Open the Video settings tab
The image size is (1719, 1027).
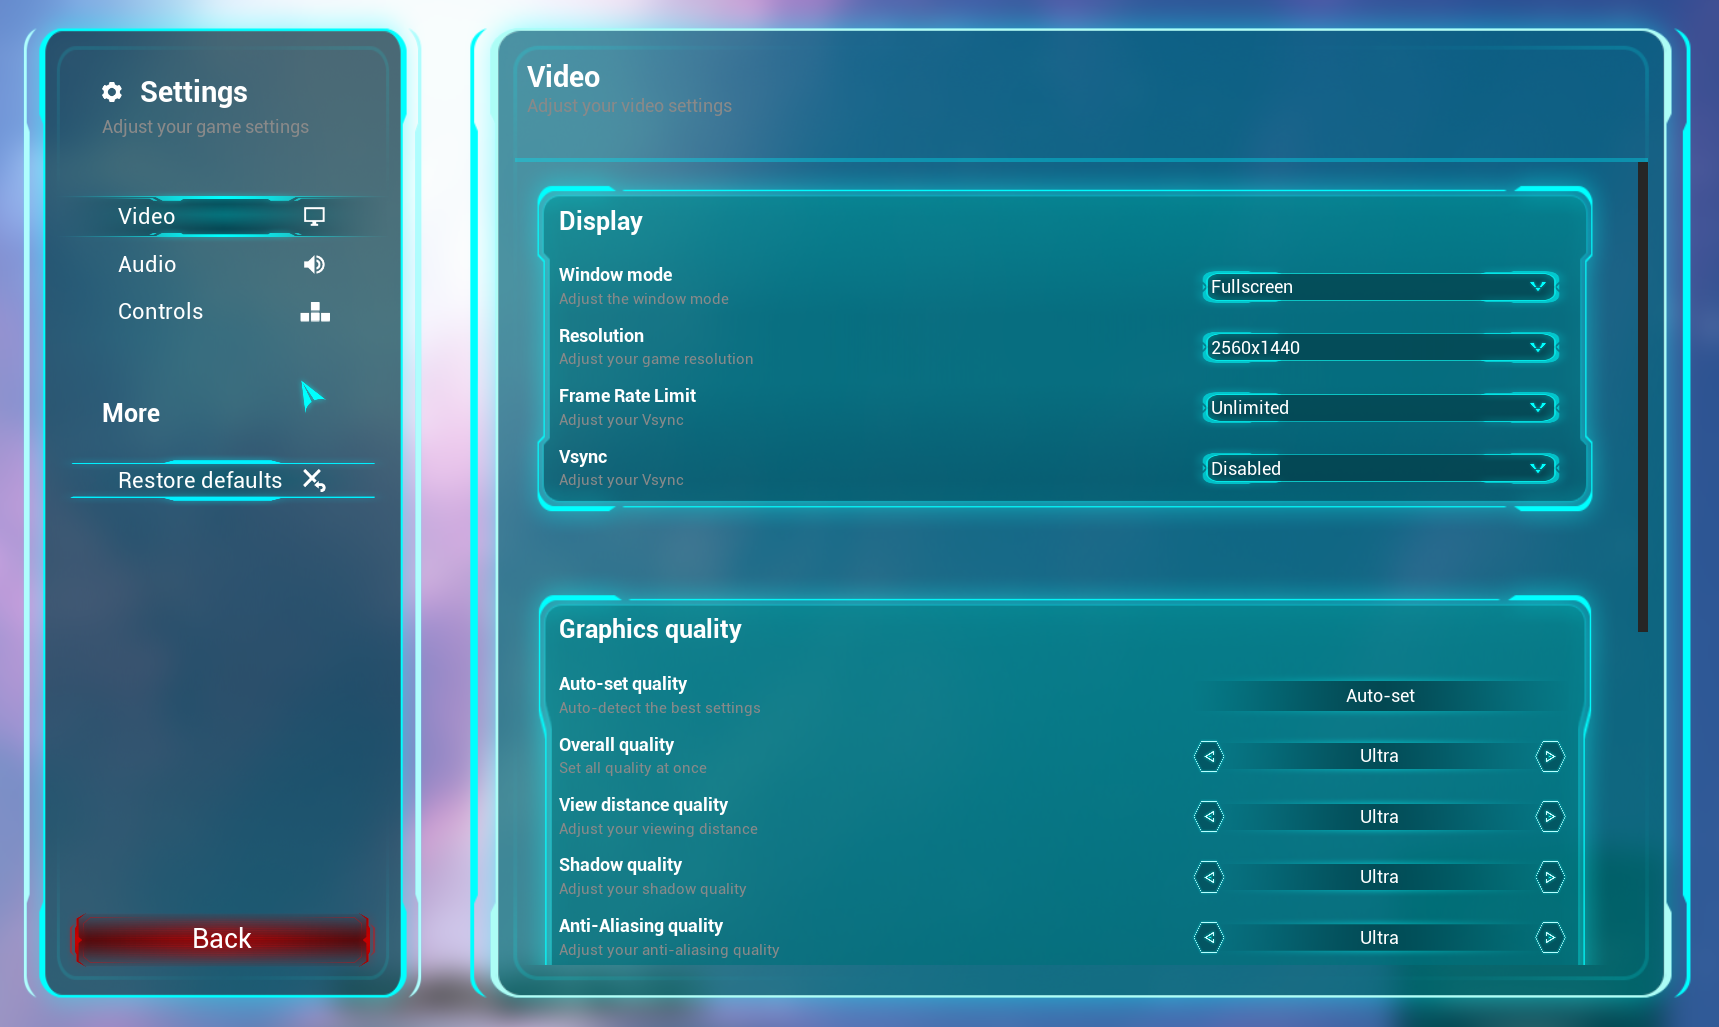223,216
